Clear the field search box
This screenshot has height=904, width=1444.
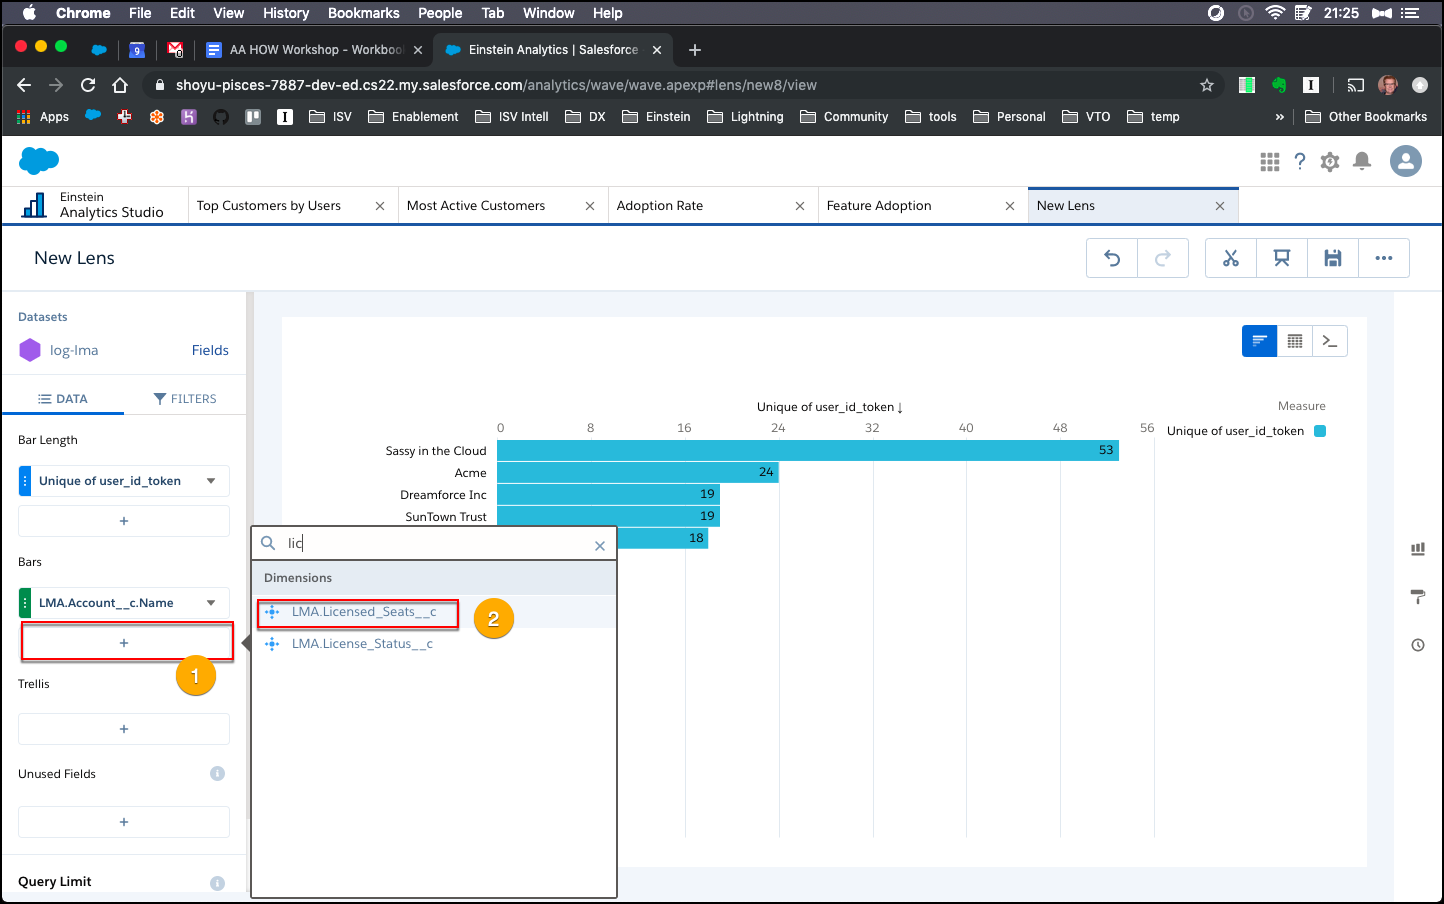pos(600,546)
